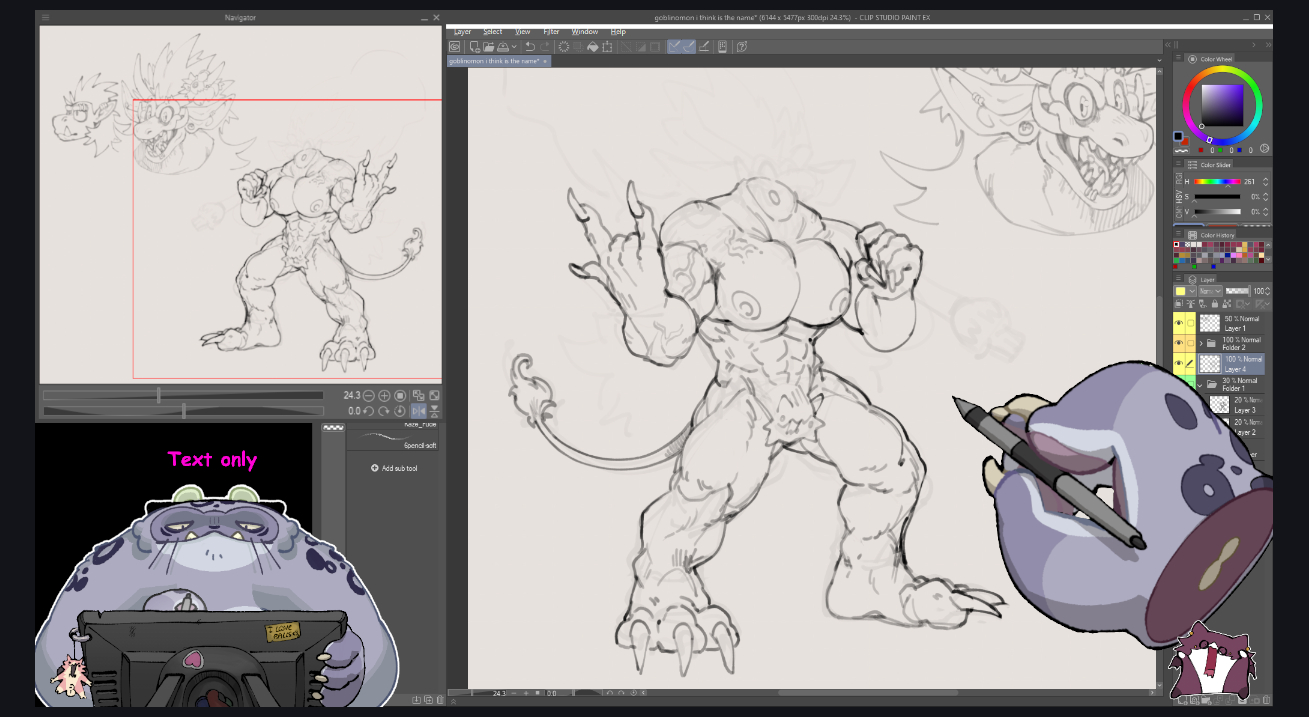This screenshot has width=1309, height=717.
Task: Toggle flip horizontal in the Navigator
Action: (x=418, y=411)
